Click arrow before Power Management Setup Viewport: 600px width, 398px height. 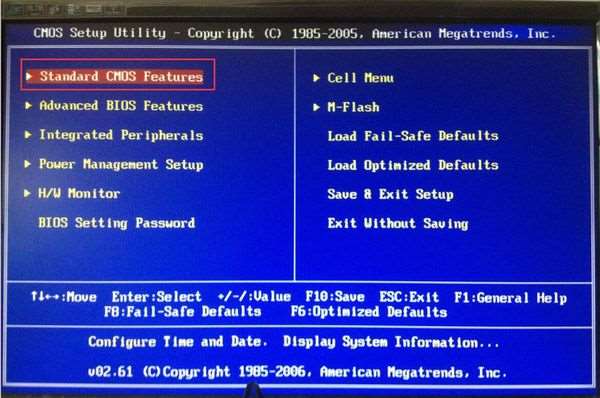click(28, 164)
